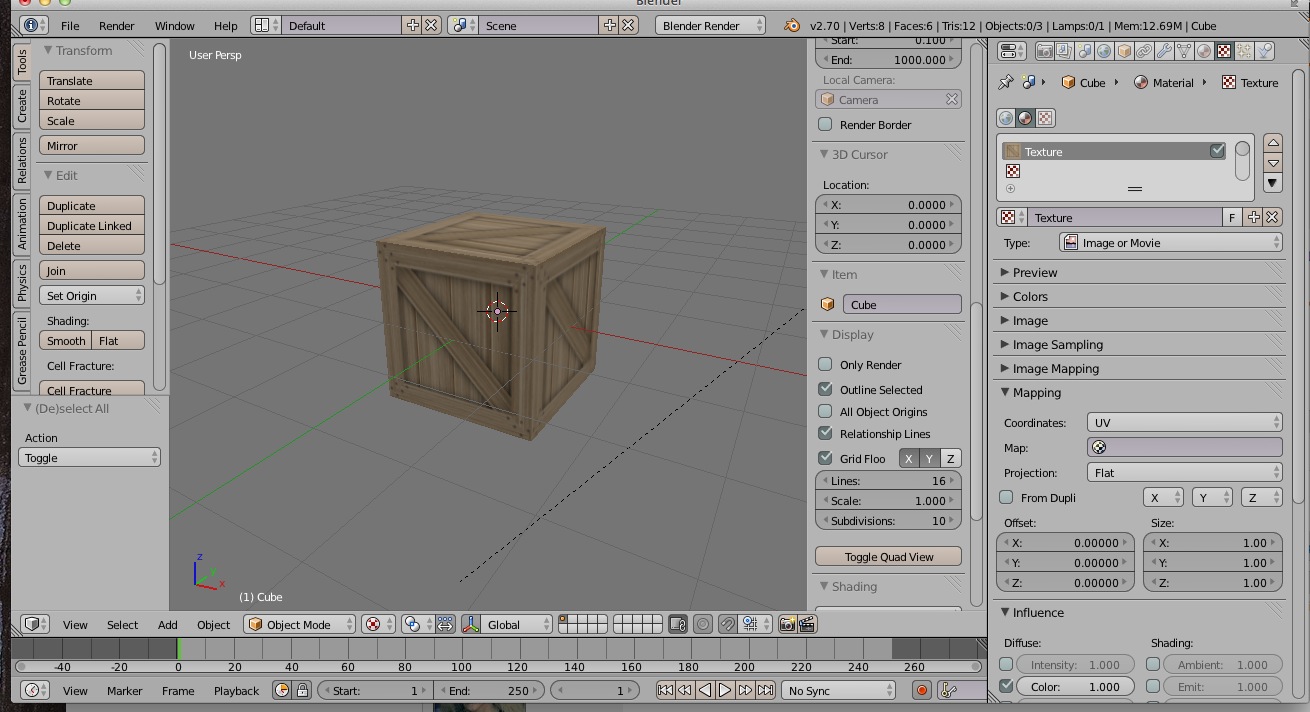Viewport: 1310px width, 712px height.
Task: Open the Particles properties tab (sparkles icon)
Action: tap(1244, 51)
